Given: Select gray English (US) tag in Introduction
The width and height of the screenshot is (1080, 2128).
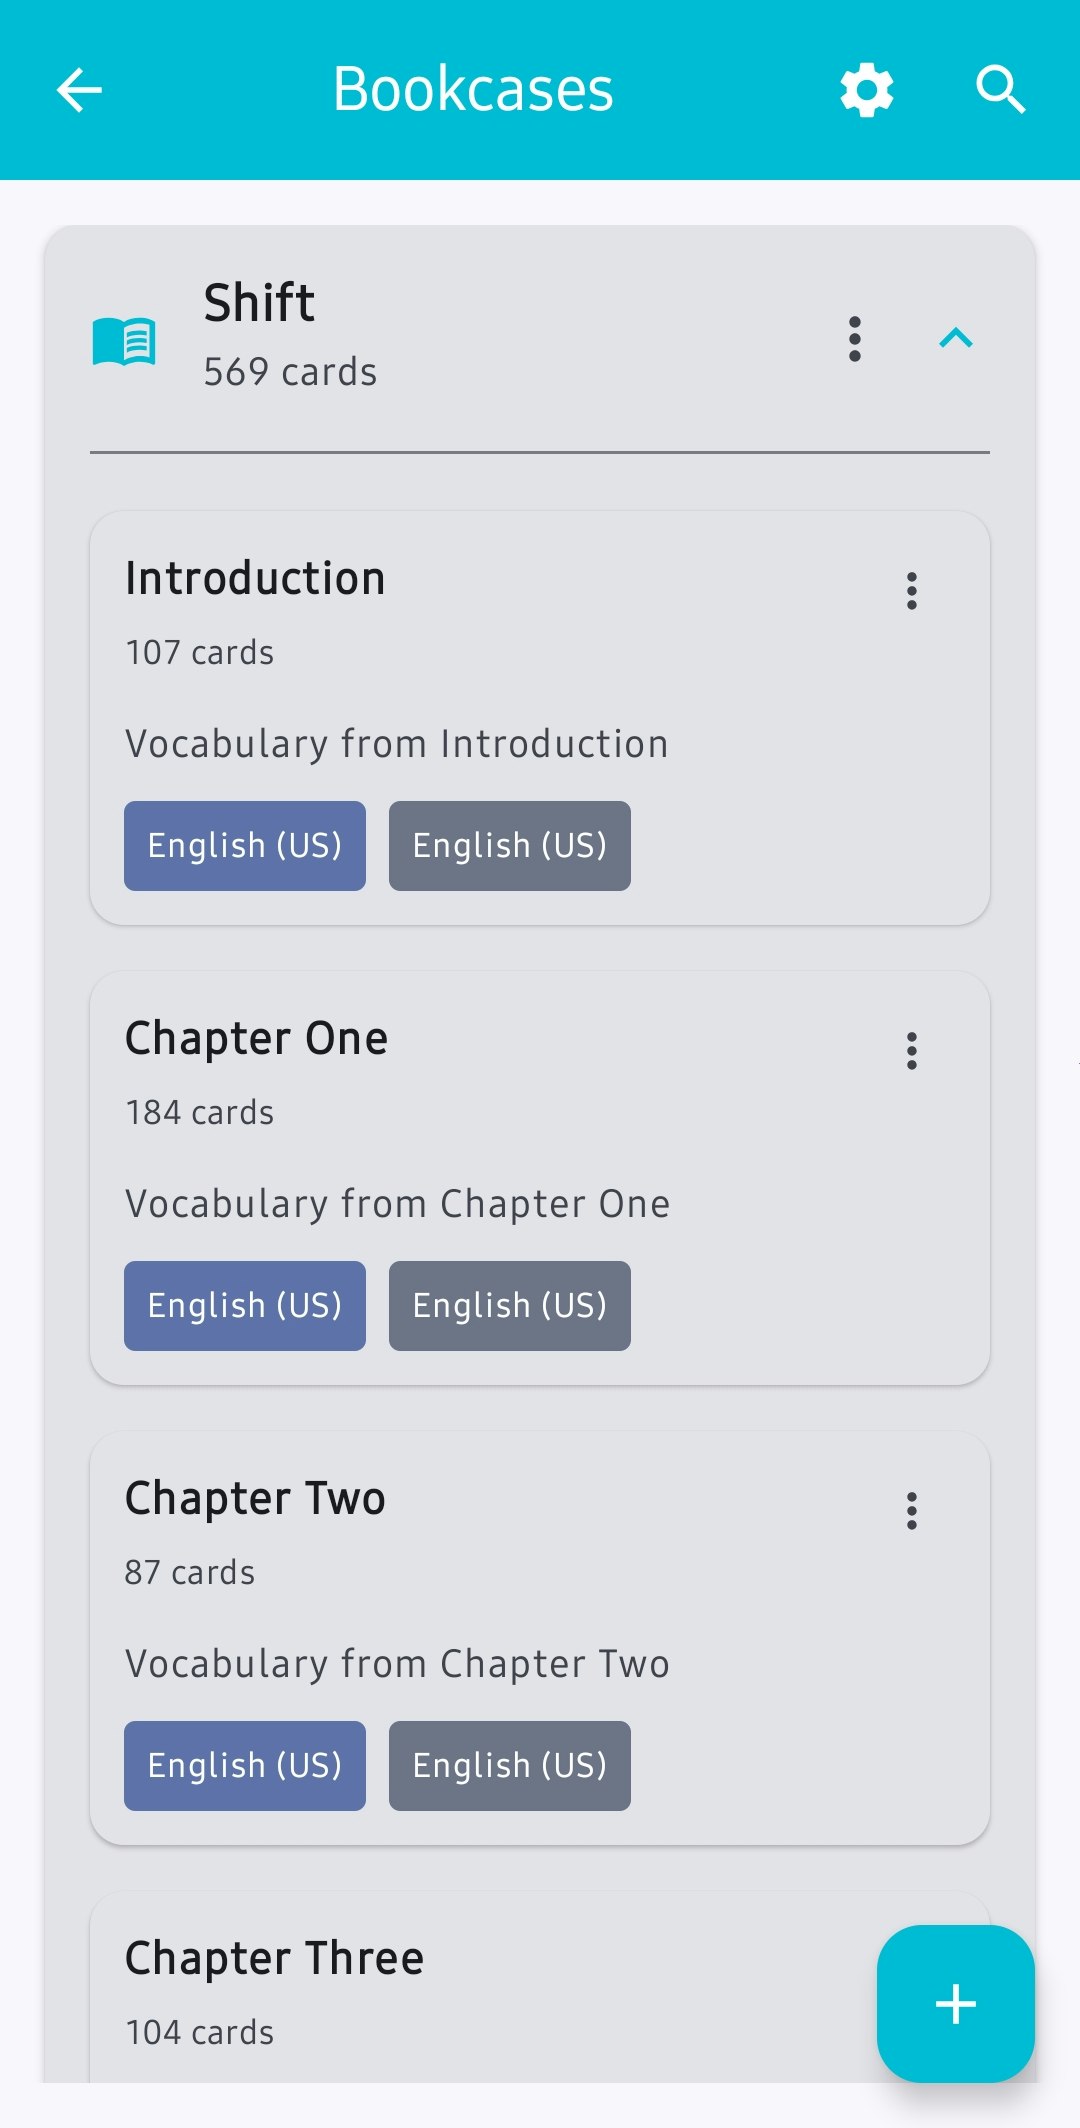Looking at the screenshot, I should pyautogui.click(x=510, y=846).
